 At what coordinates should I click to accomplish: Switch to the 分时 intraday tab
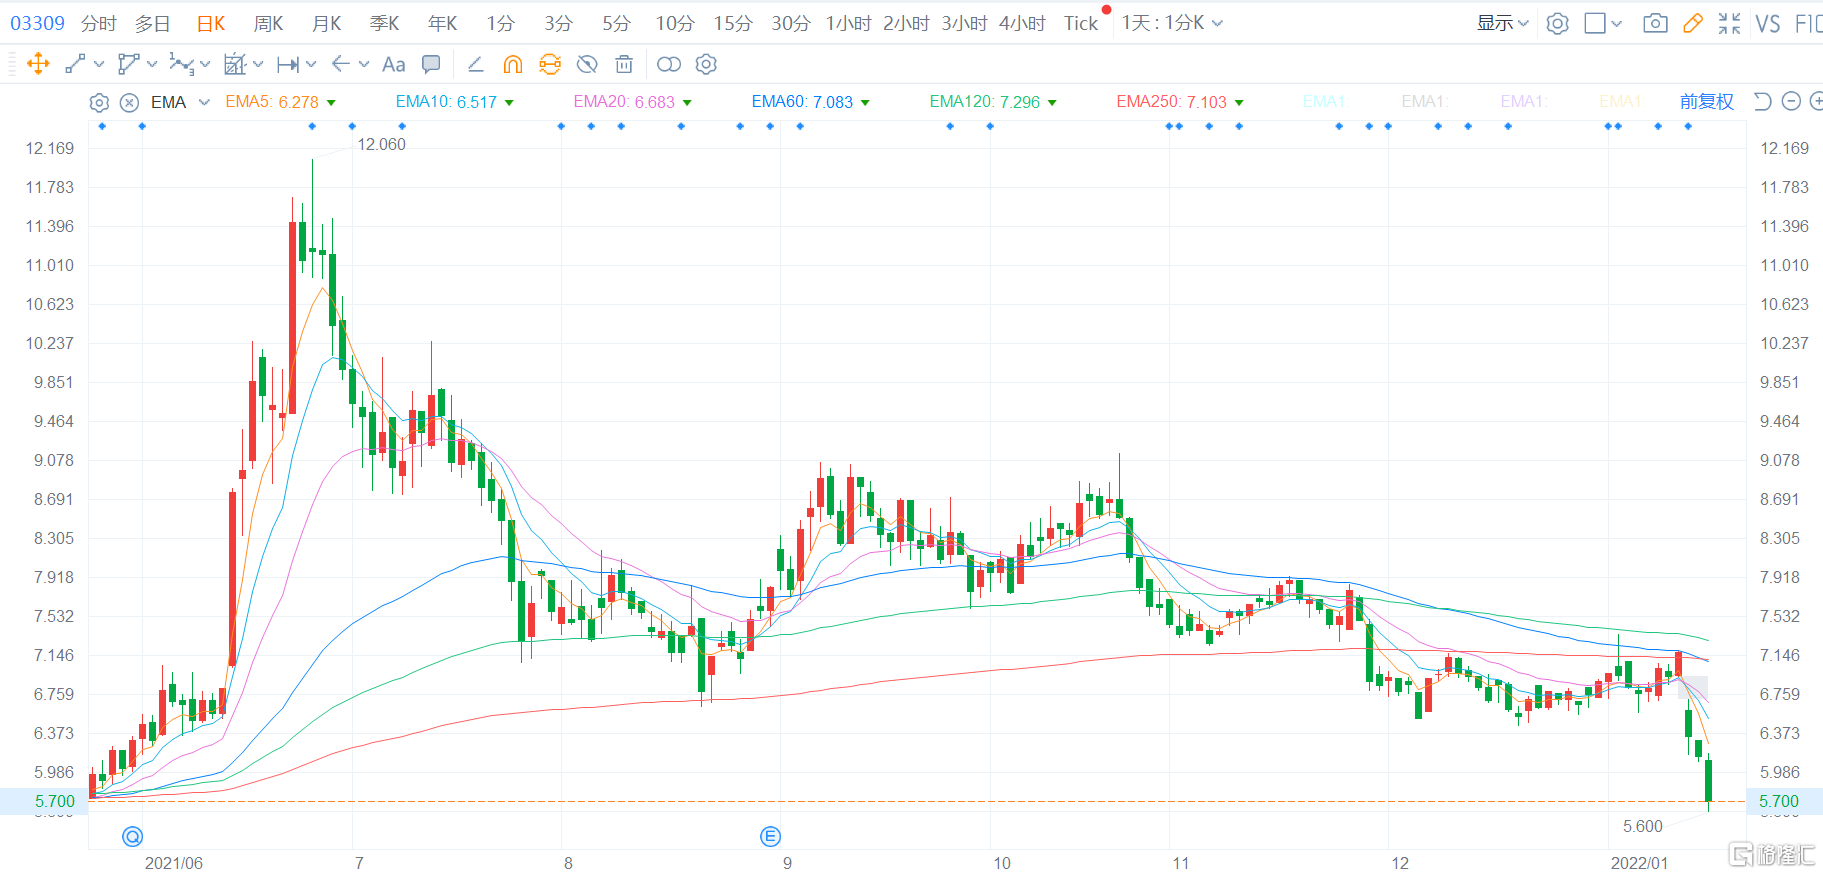pyautogui.click(x=98, y=23)
